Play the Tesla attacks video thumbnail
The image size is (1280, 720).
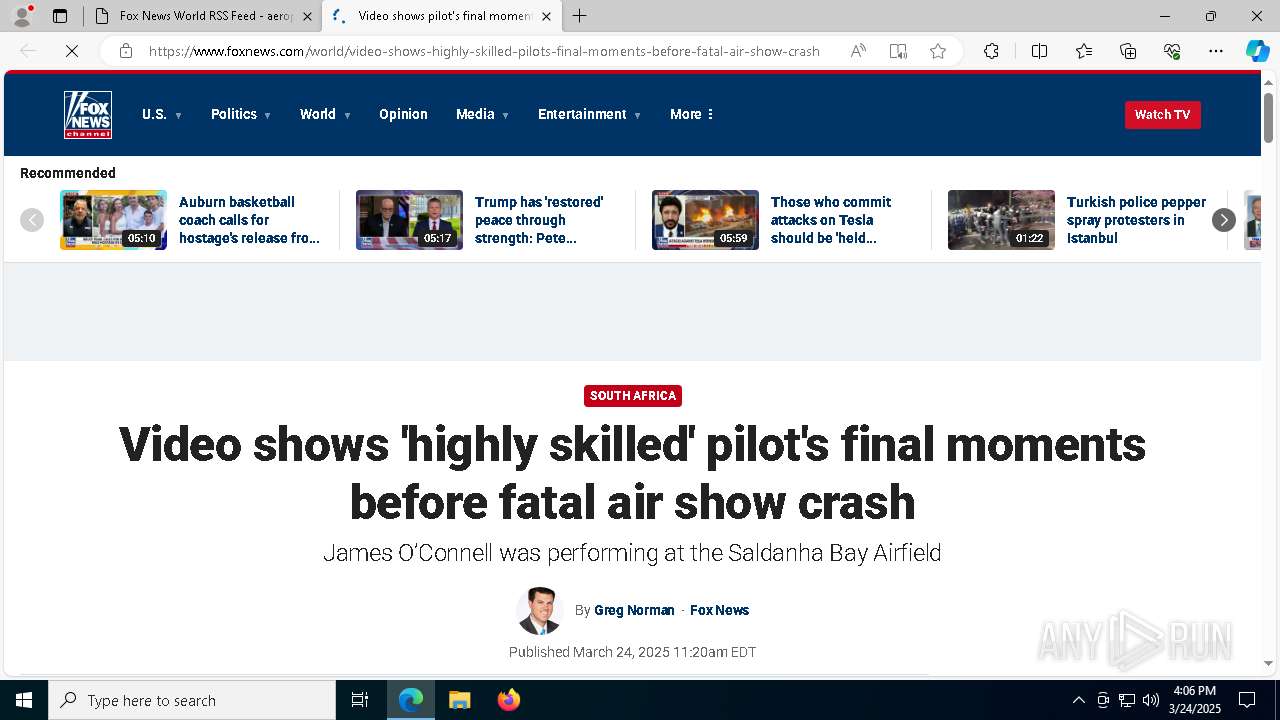click(x=705, y=220)
